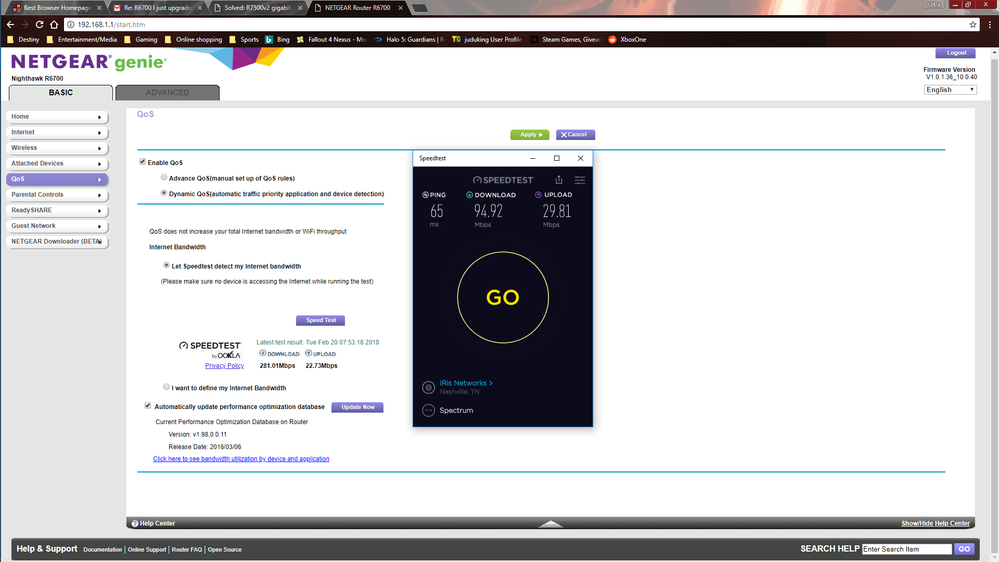This screenshot has height=562, width=999.
Task: Toggle automatically update performance optimization database
Action: pos(148,406)
